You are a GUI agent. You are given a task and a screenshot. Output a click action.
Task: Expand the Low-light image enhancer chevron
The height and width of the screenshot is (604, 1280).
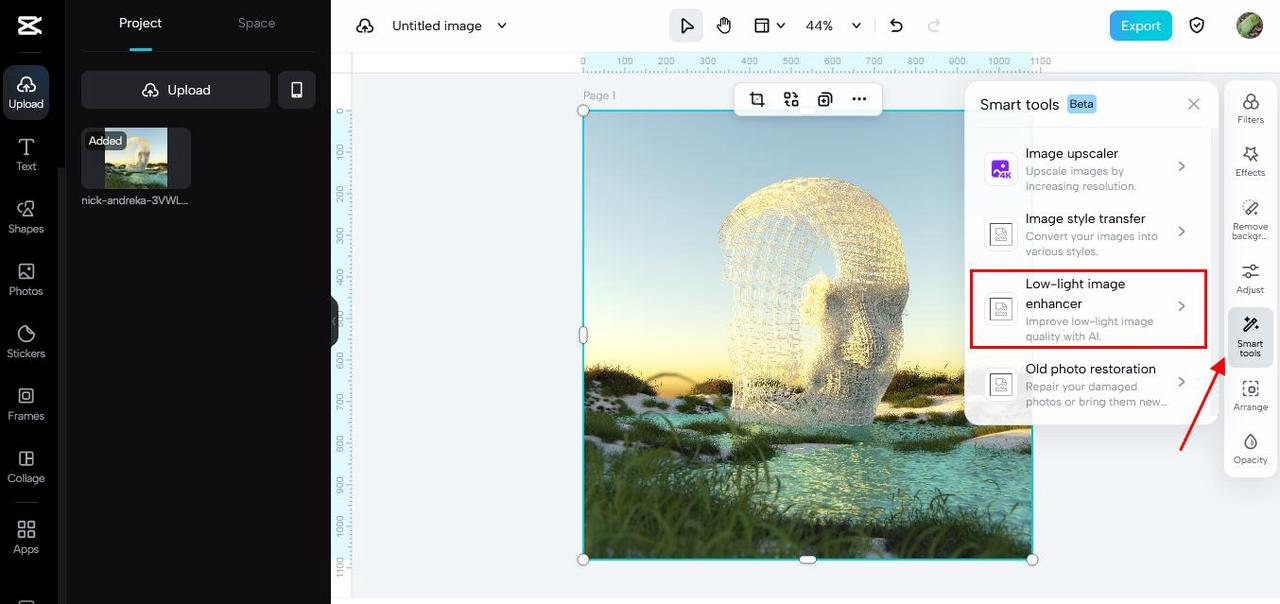[1181, 306]
